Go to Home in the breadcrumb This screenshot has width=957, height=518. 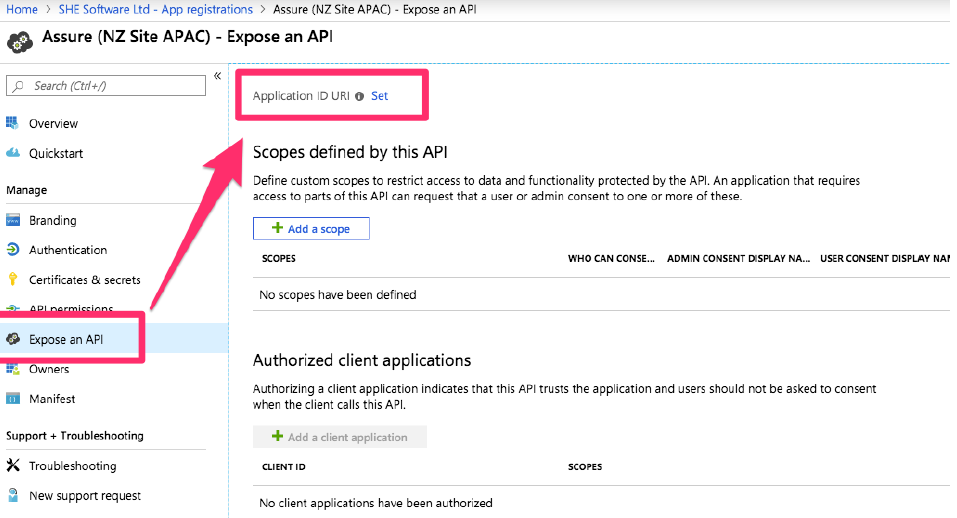point(22,9)
